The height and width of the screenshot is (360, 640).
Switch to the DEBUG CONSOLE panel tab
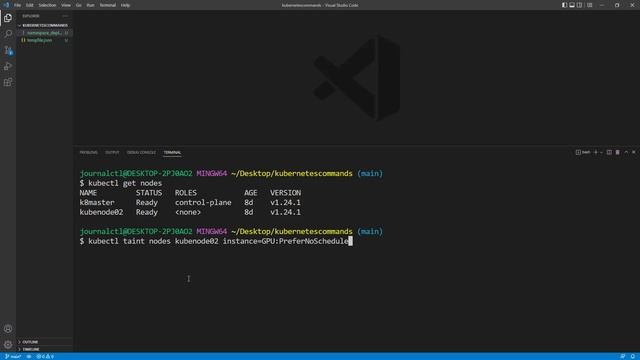click(x=141, y=152)
